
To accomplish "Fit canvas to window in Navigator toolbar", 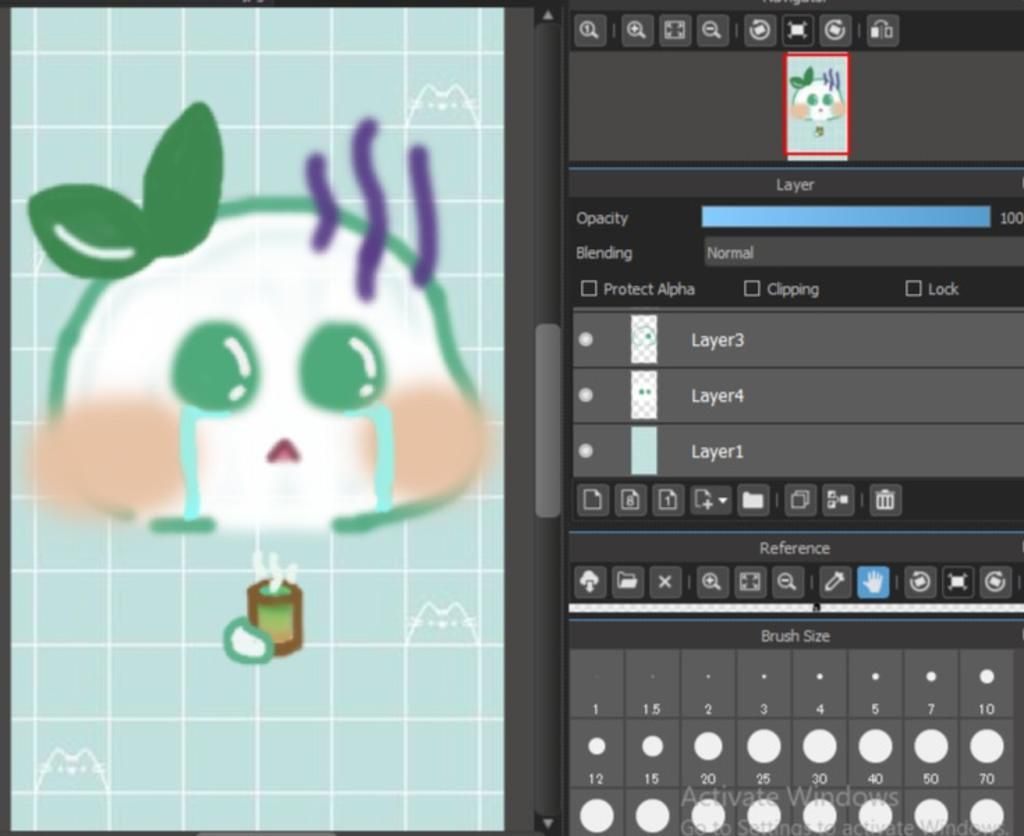I will [674, 30].
